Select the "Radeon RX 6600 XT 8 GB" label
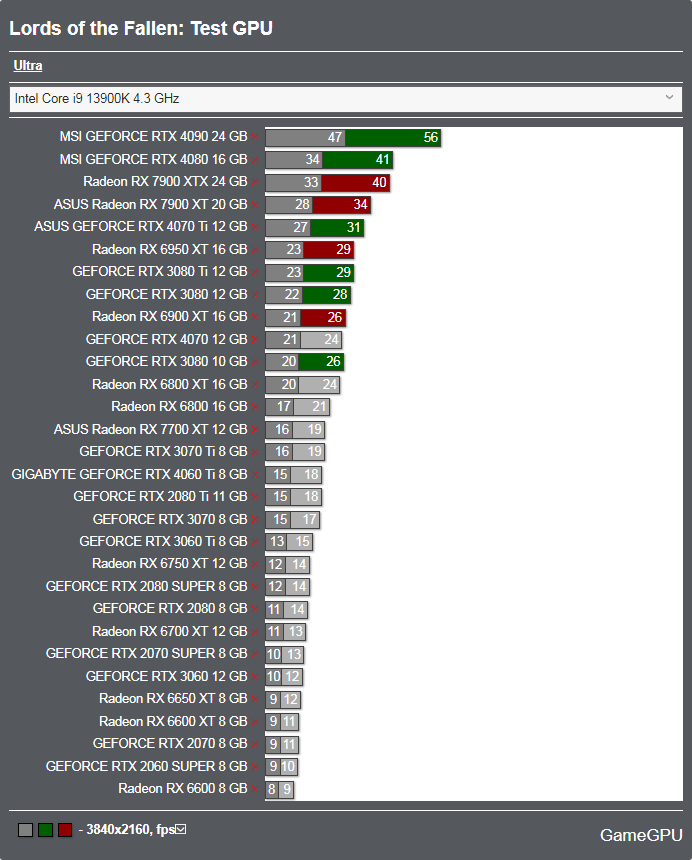The height and width of the screenshot is (860, 692). click(x=173, y=721)
